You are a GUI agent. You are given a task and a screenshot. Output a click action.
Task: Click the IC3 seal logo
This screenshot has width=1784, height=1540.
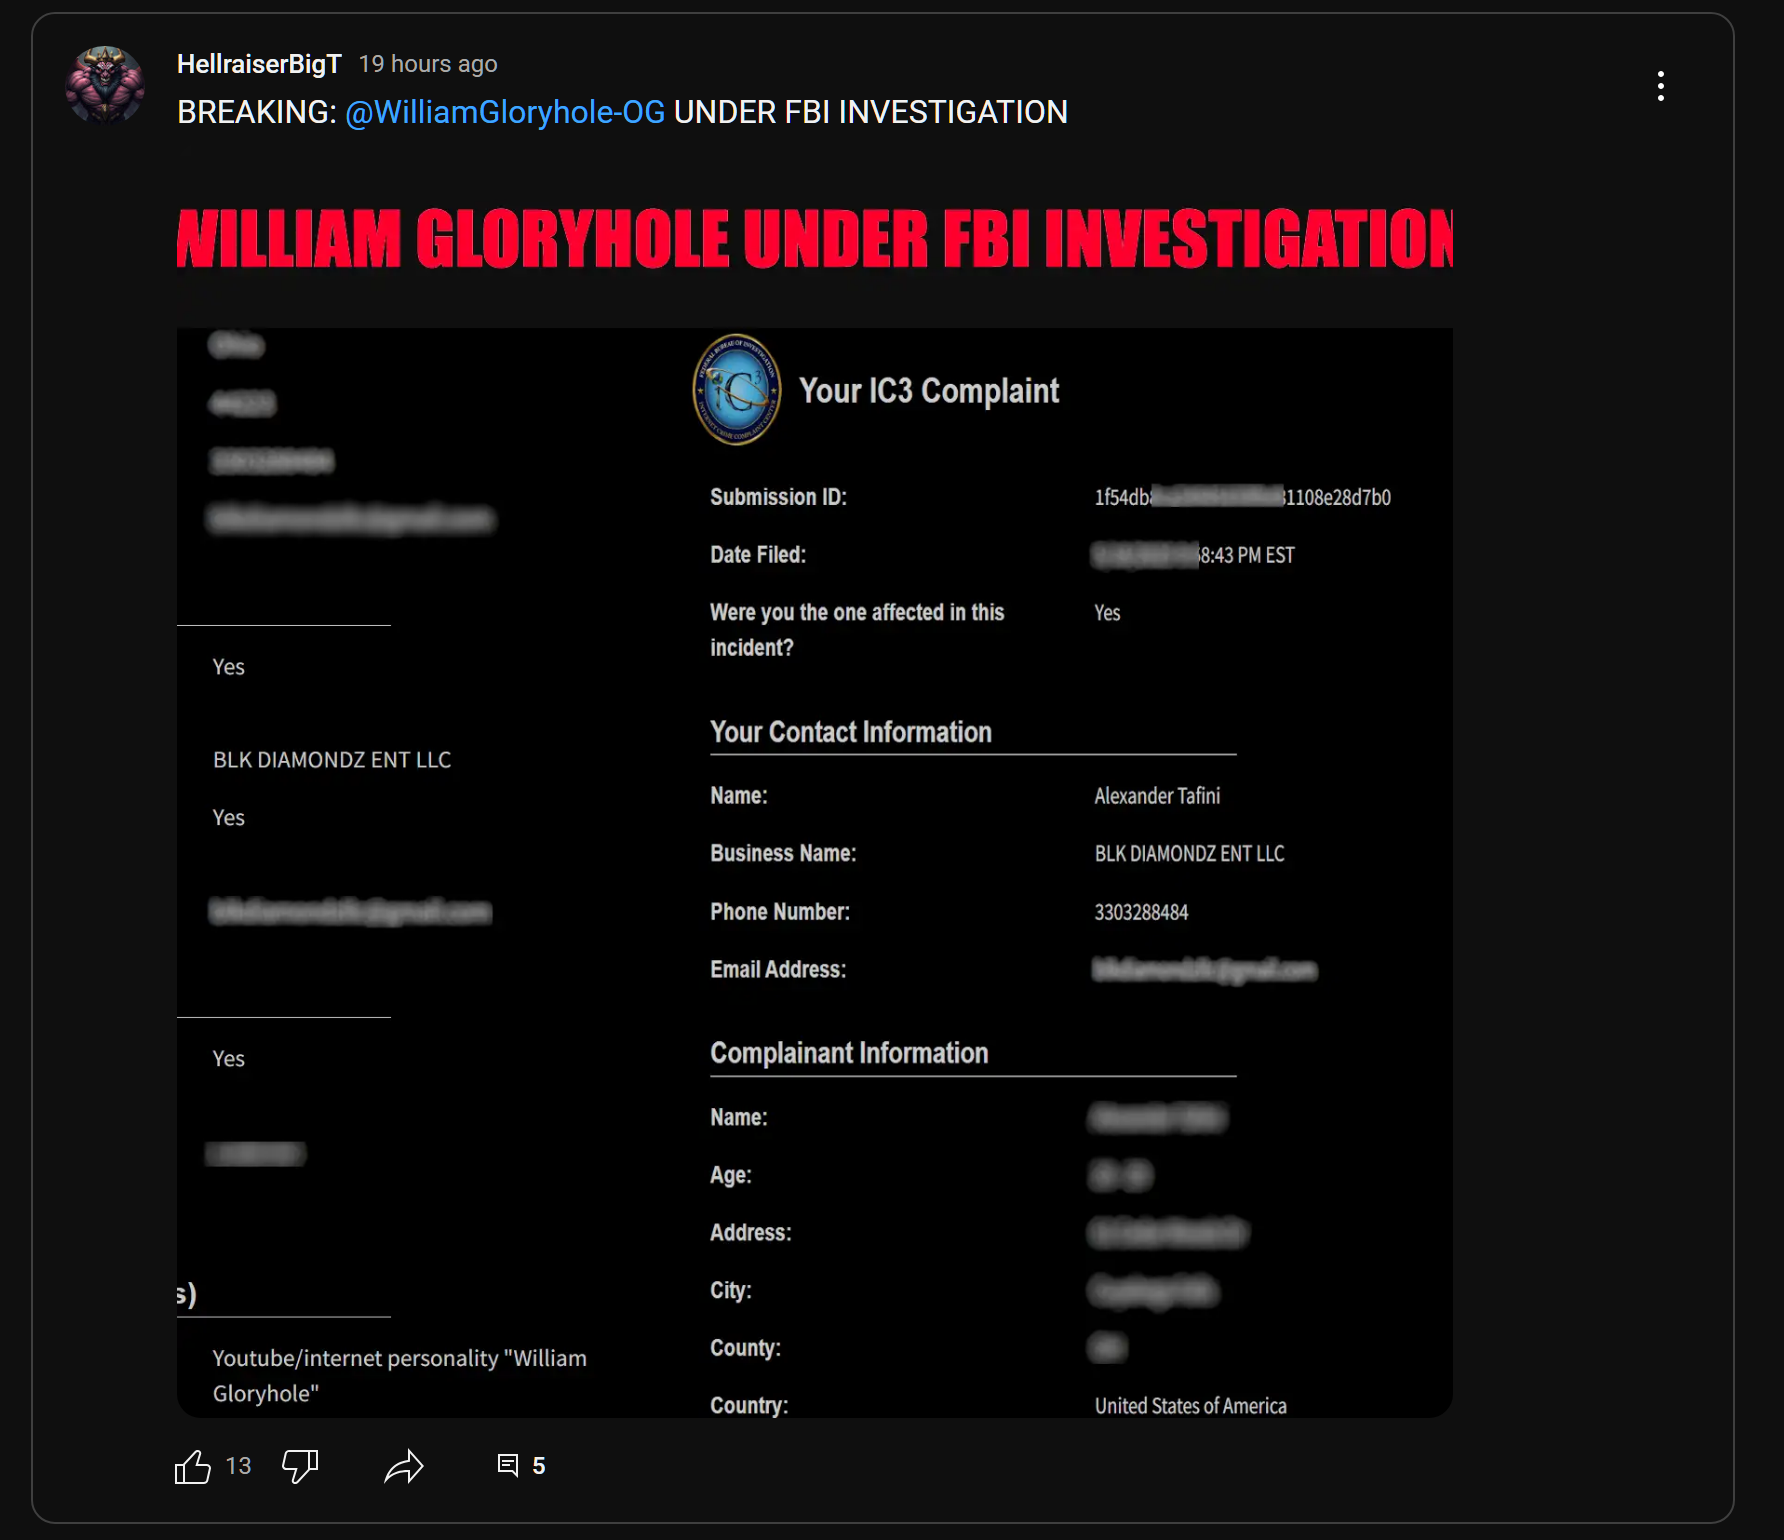coord(737,390)
